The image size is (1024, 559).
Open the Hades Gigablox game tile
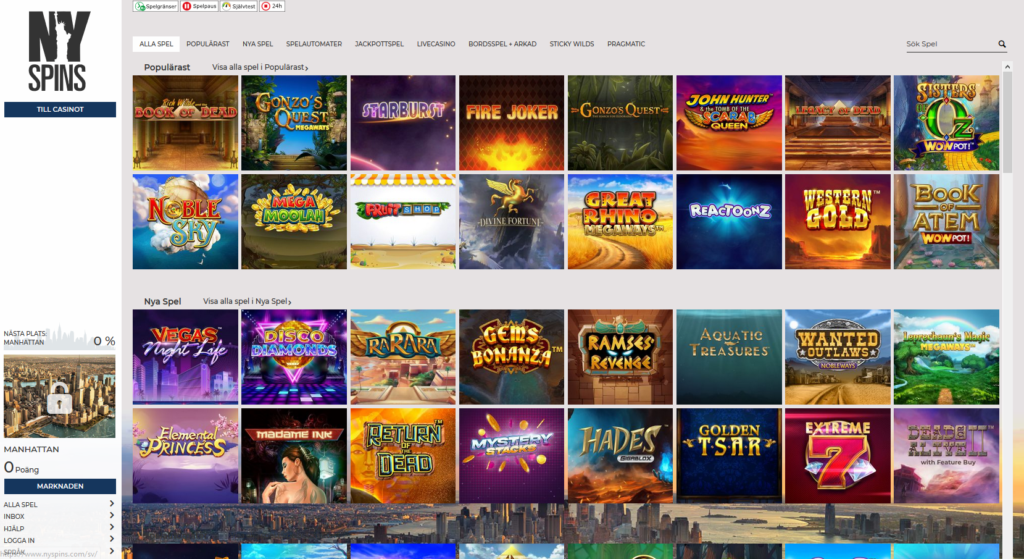pyautogui.click(x=620, y=456)
